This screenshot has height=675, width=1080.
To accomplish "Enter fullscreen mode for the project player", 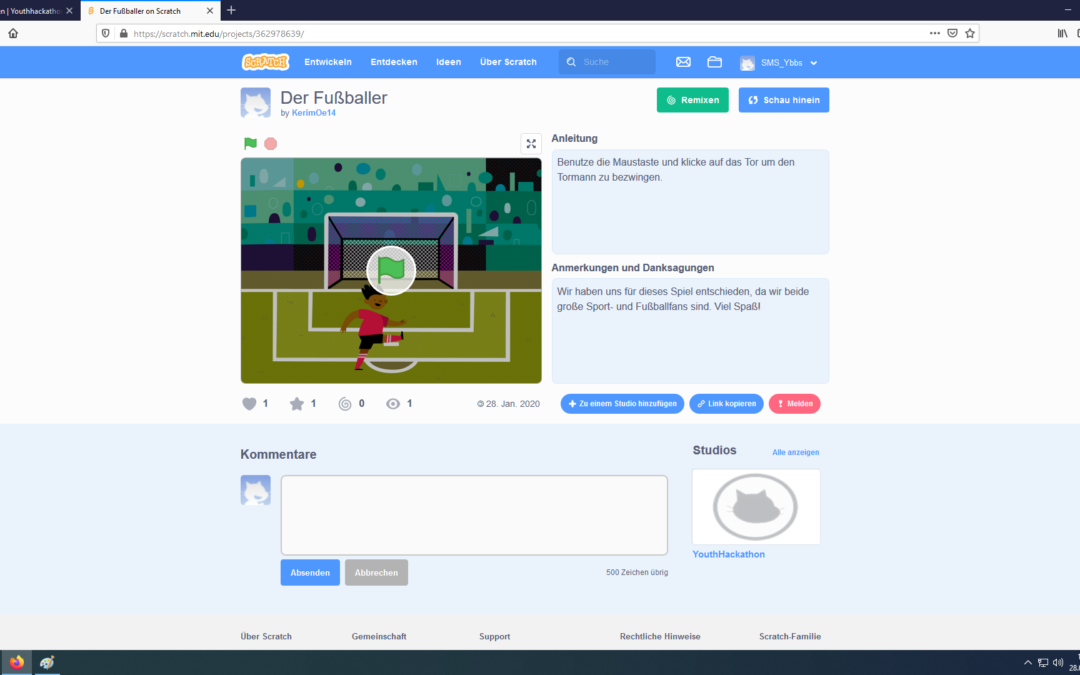I will click(x=530, y=144).
